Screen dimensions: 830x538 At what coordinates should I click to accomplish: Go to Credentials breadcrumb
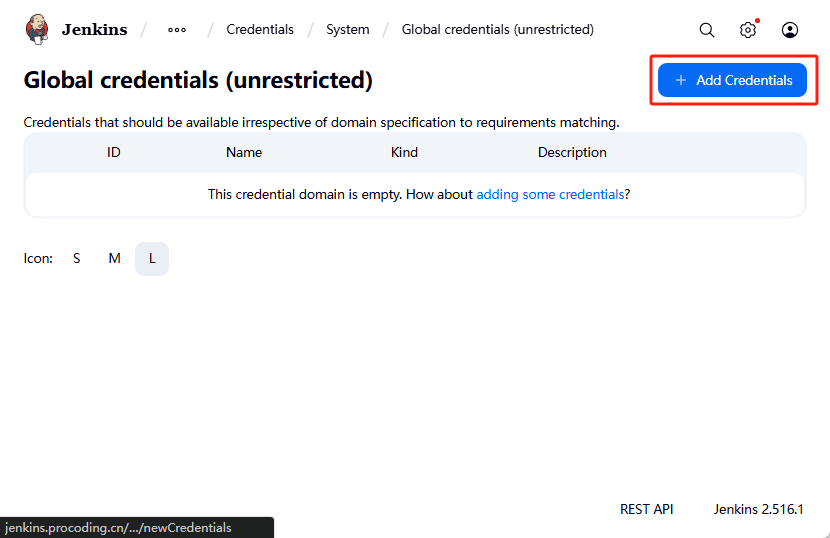click(x=260, y=30)
